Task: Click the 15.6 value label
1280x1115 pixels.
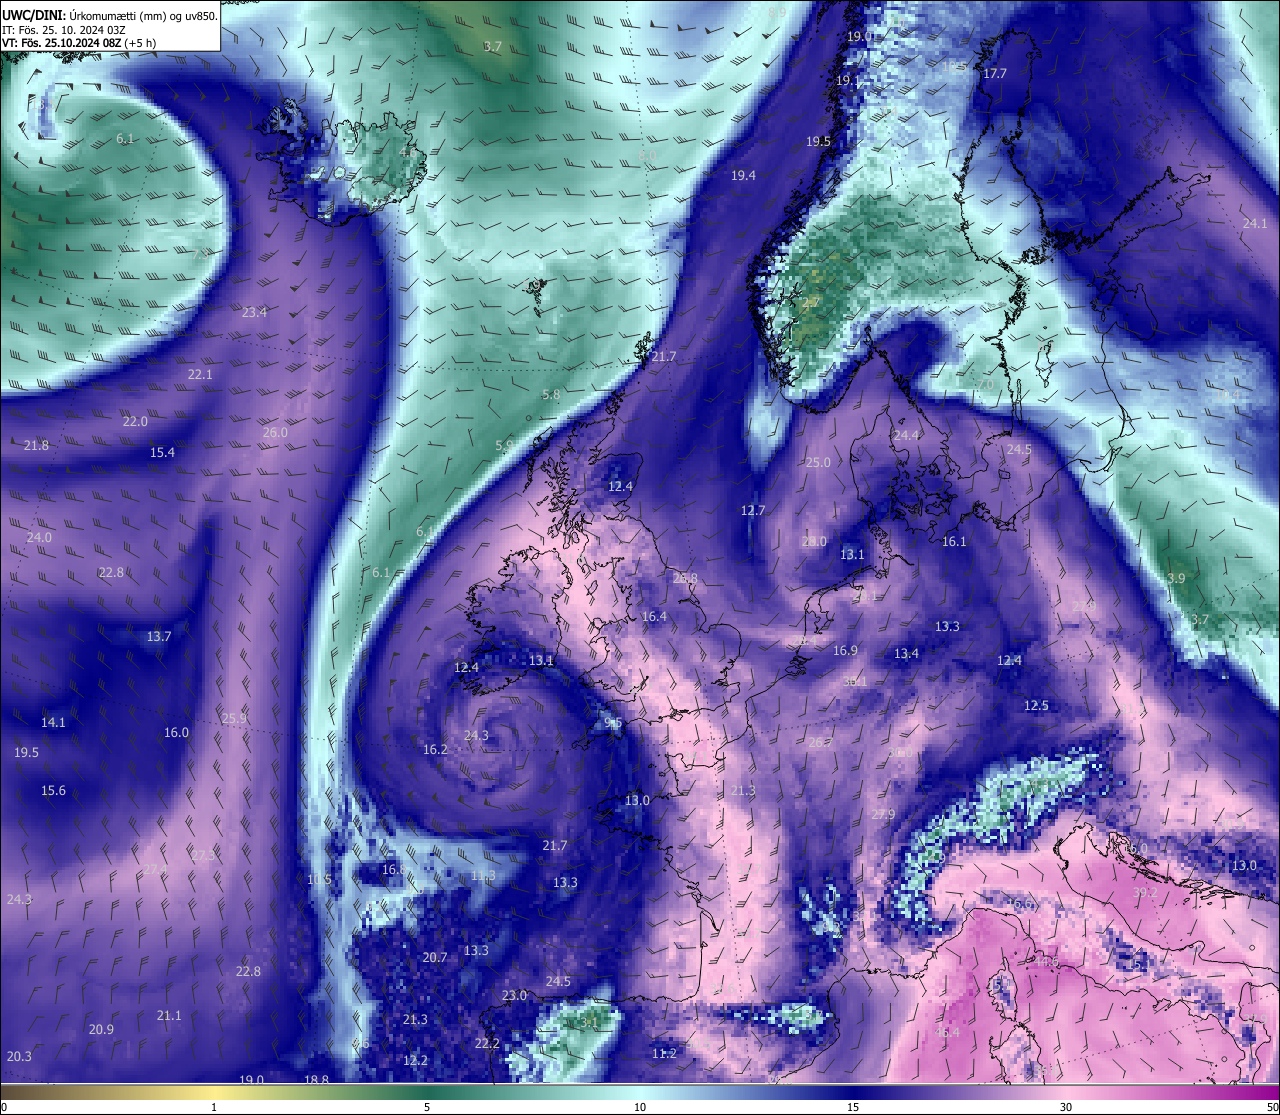Action: pos(53,790)
